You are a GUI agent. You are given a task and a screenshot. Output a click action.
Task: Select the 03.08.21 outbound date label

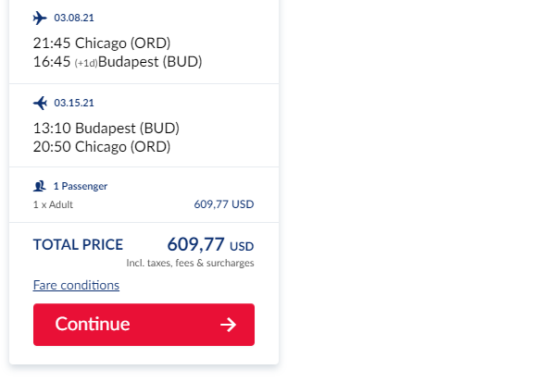click(x=74, y=18)
